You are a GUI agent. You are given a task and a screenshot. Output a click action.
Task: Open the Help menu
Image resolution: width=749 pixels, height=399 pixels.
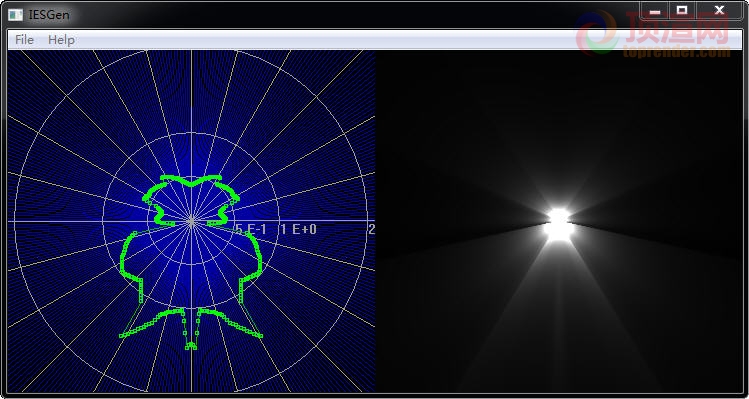click(x=61, y=40)
